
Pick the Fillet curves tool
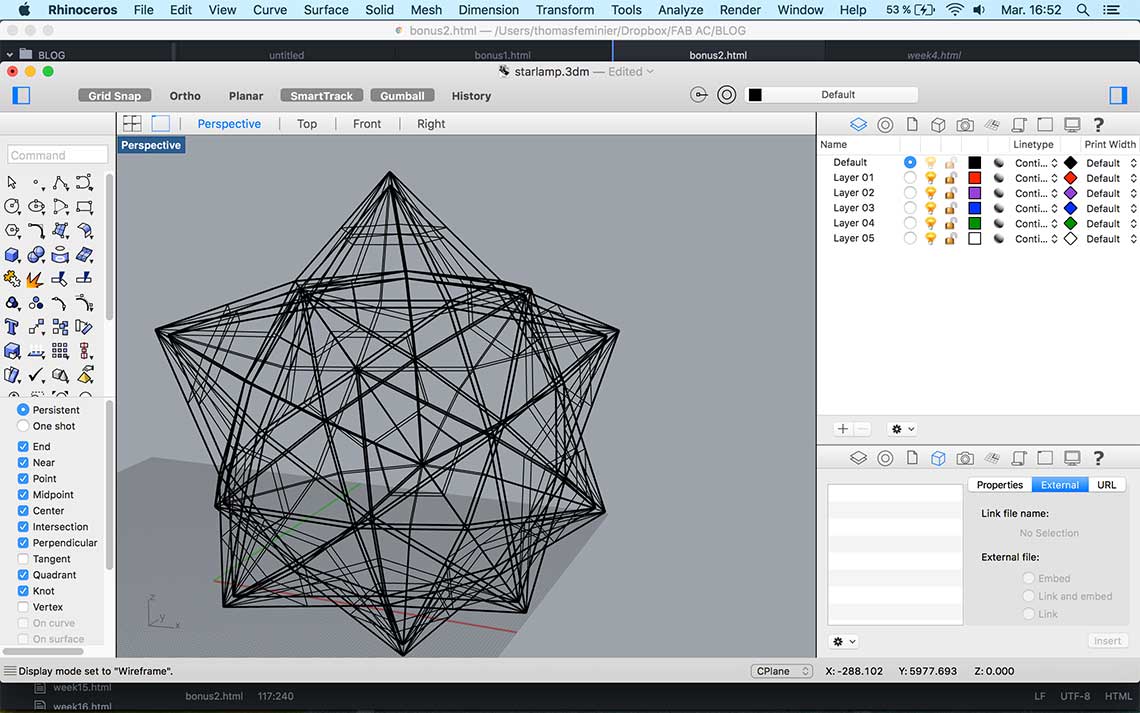pyautogui.click(x=36, y=230)
